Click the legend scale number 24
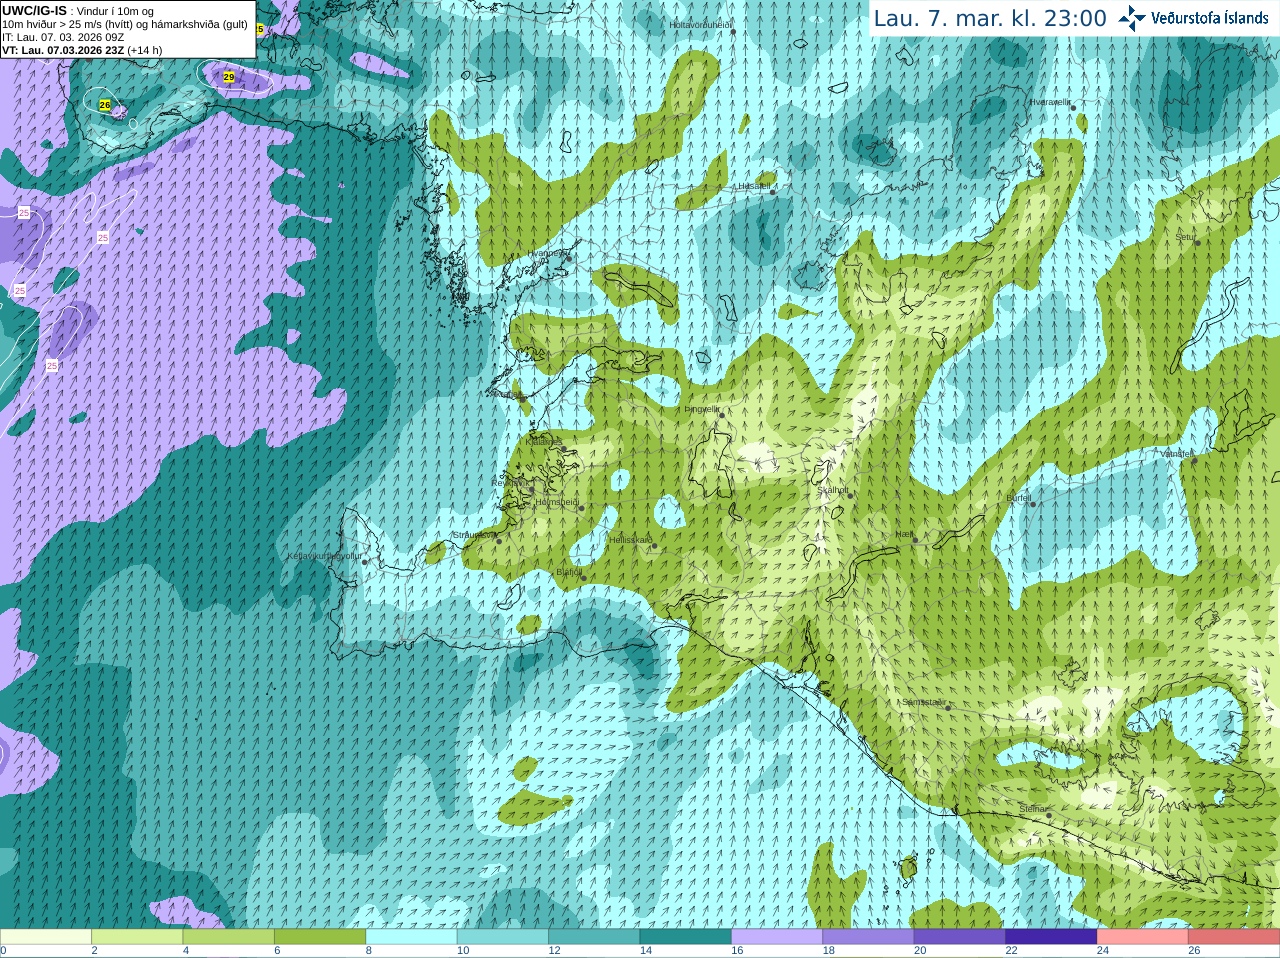The height and width of the screenshot is (958, 1280). [x=1103, y=951]
